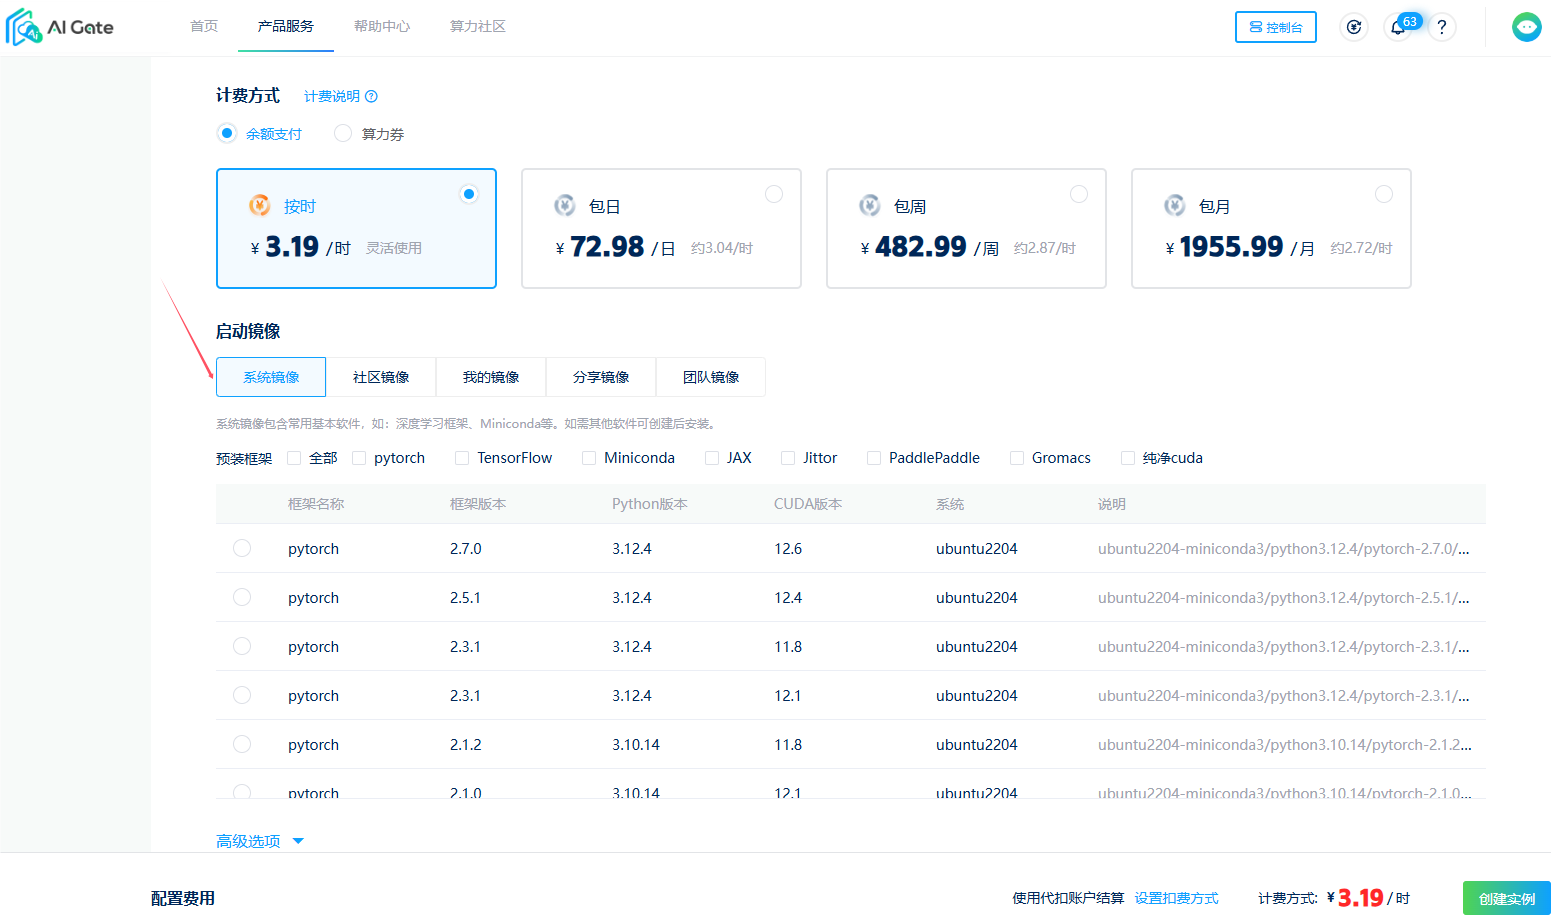Open the 算力社区 community nav item
Image resolution: width=1551 pixels, height=917 pixels.
coord(478,26)
